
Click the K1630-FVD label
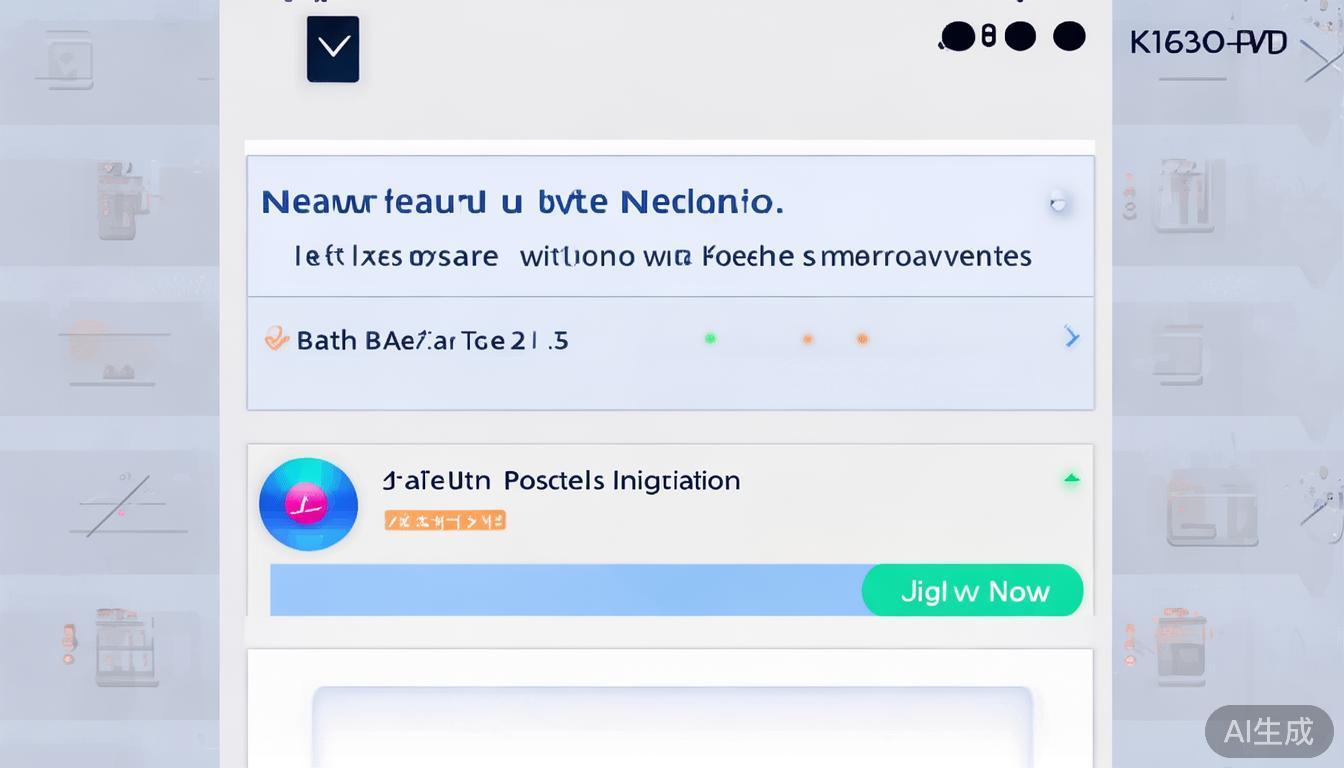1207,43
